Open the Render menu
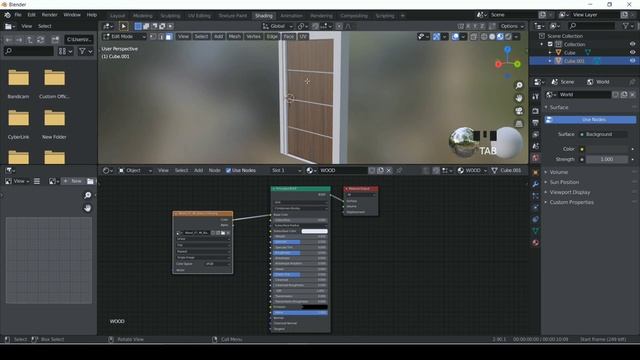The height and width of the screenshot is (360, 640). pos(49,15)
